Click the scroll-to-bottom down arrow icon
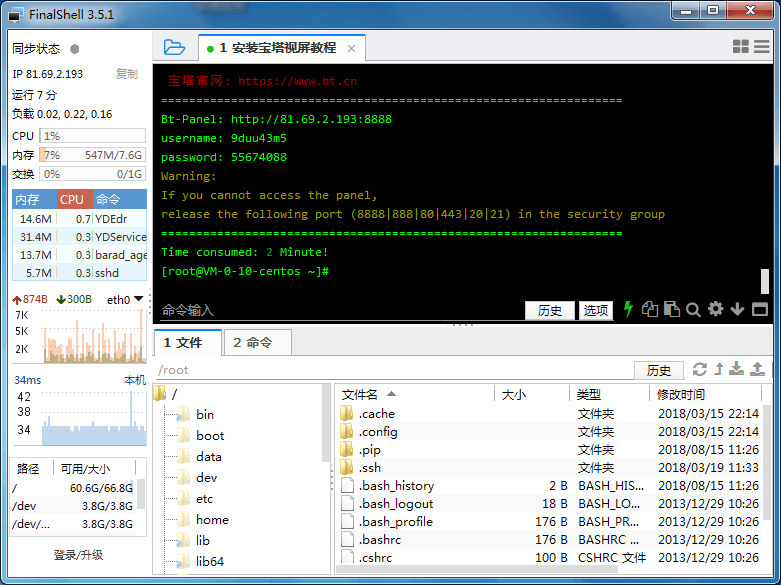 tap(738, 310)
